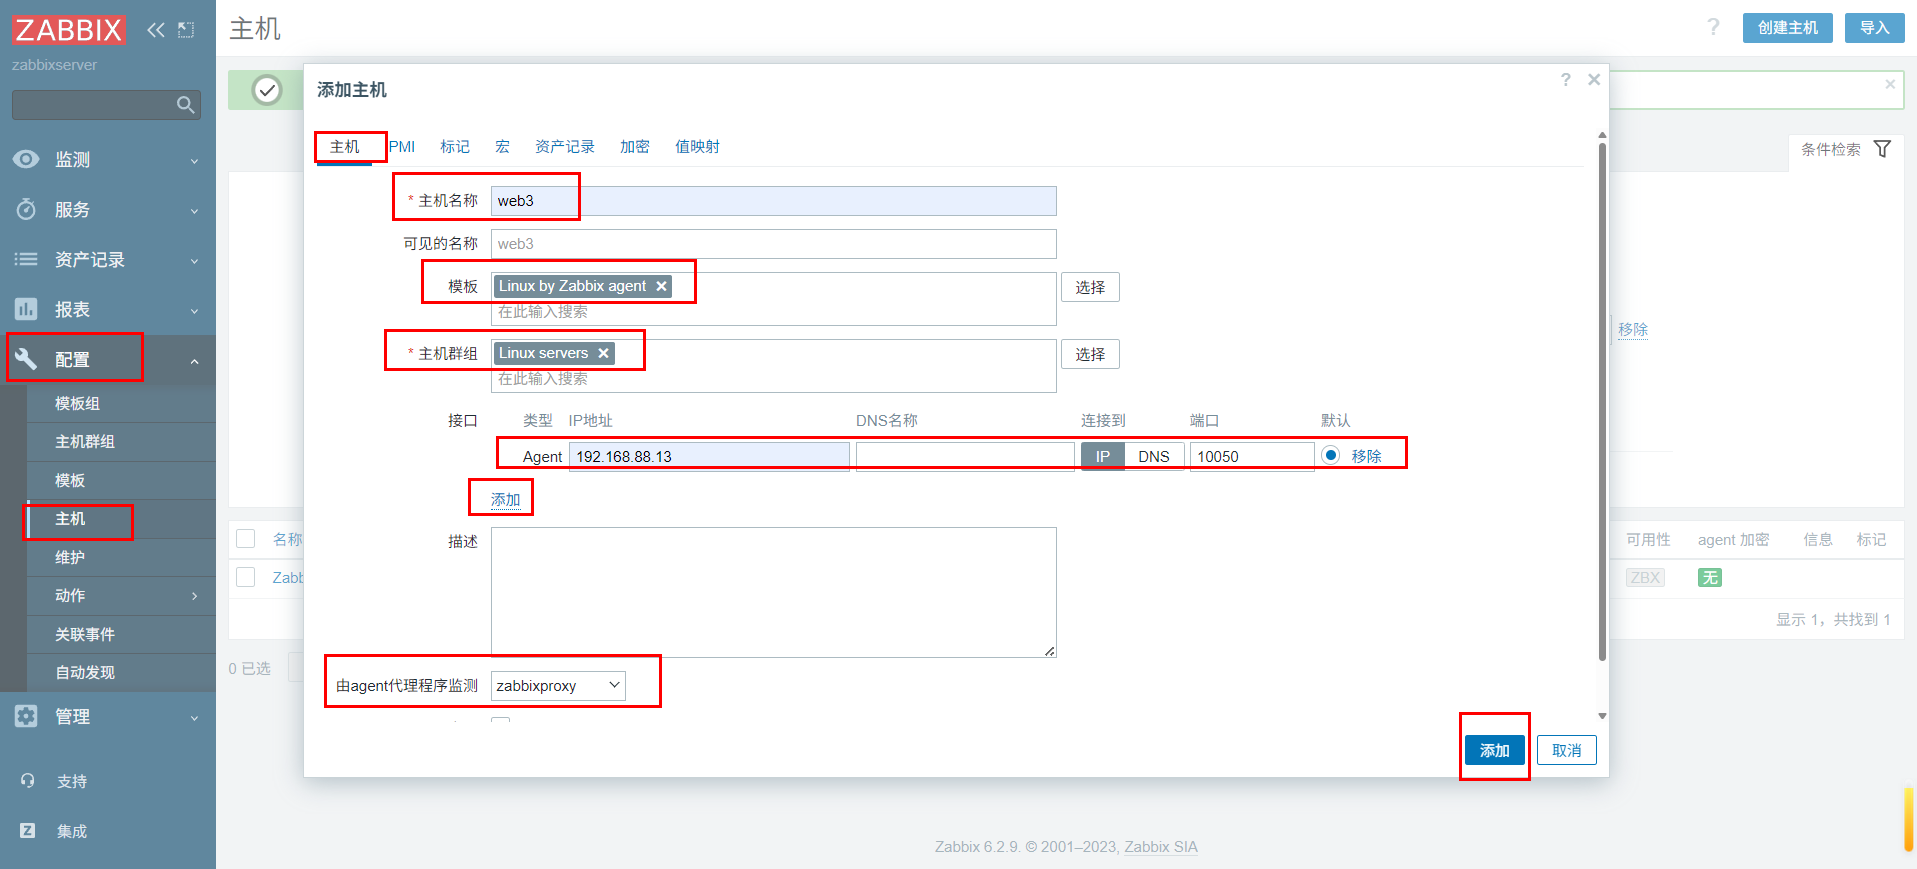This screenshot has width=1917, height=869.
Task: Click the Zabbix logo
Action: (x=68, y=30)
